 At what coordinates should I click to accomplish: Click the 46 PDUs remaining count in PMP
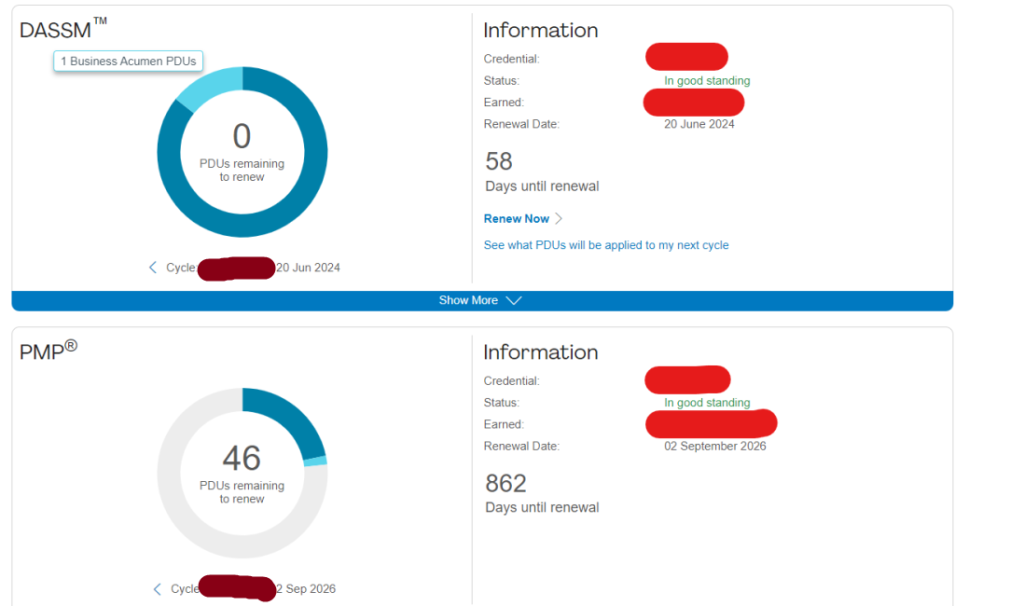(242, 458)
